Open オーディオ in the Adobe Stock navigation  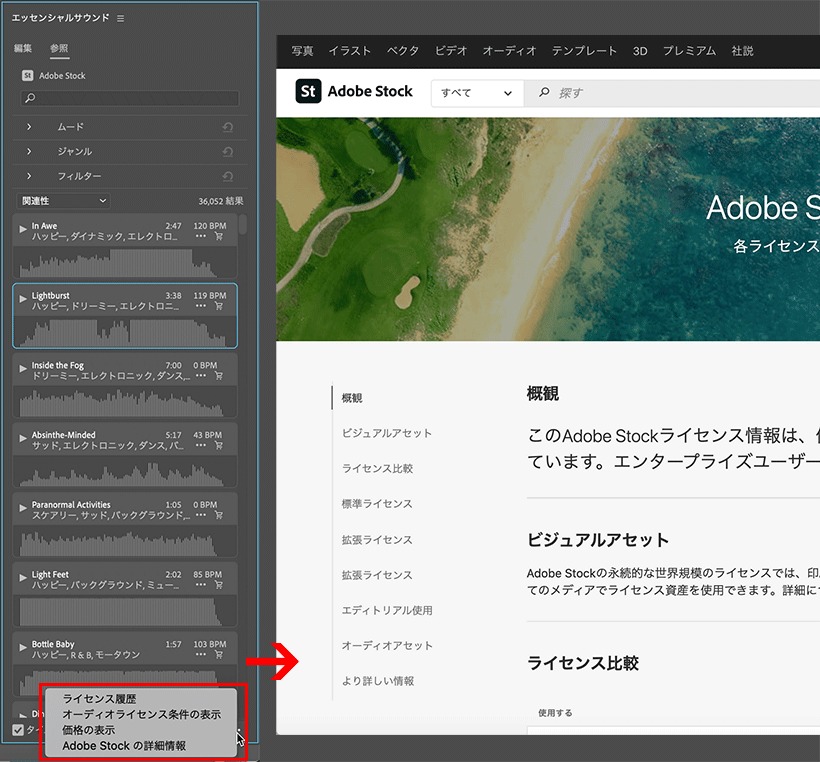(509, 51)
